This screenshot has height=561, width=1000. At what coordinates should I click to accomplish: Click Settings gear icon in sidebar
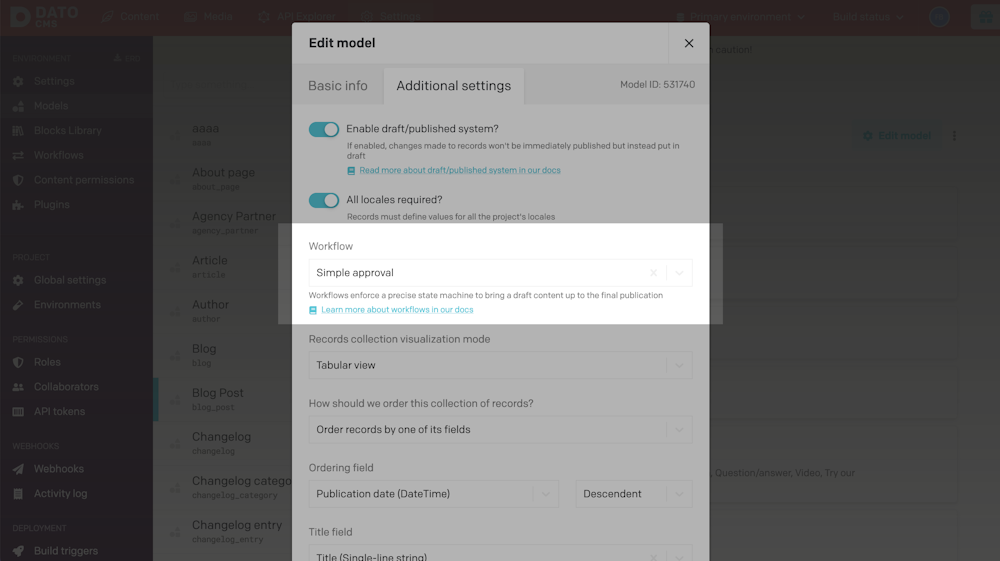pyautogui.click(x=18, y=82)
